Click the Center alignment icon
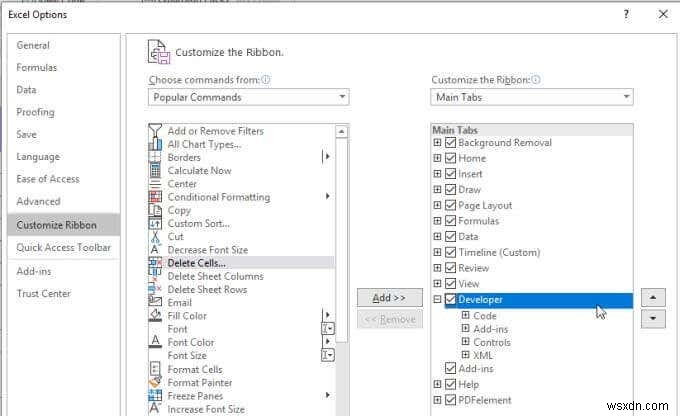The image size is (680, 416). (x=155, y=183)
